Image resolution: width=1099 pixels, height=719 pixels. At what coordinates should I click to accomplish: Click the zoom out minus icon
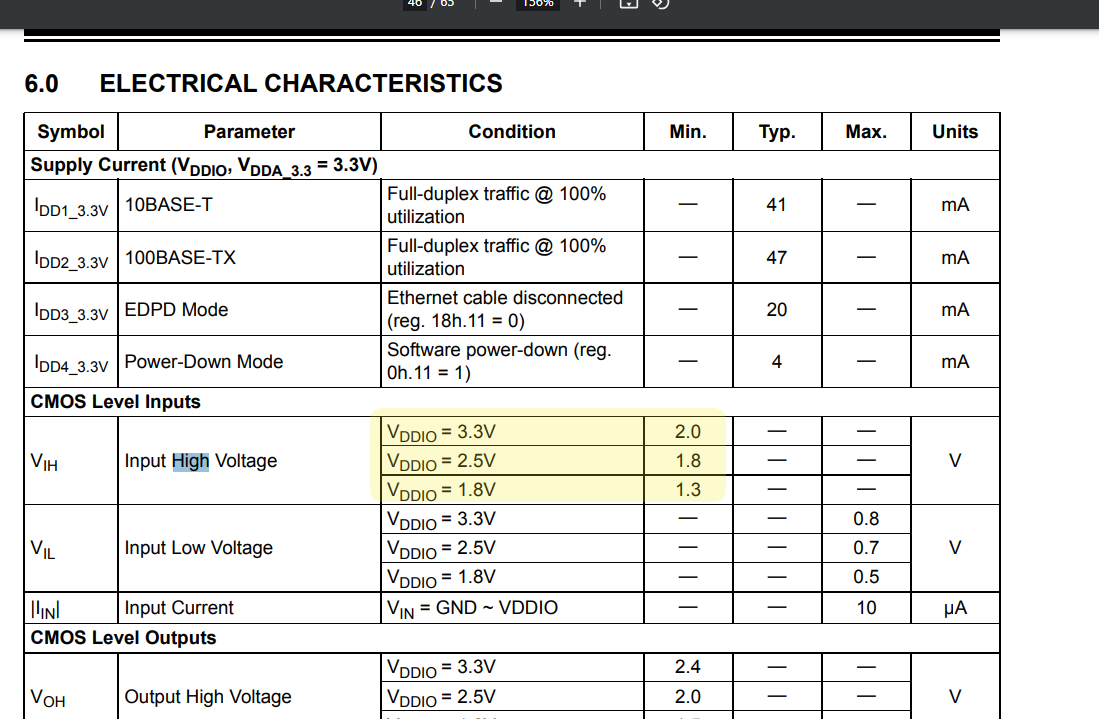(494, 3)
